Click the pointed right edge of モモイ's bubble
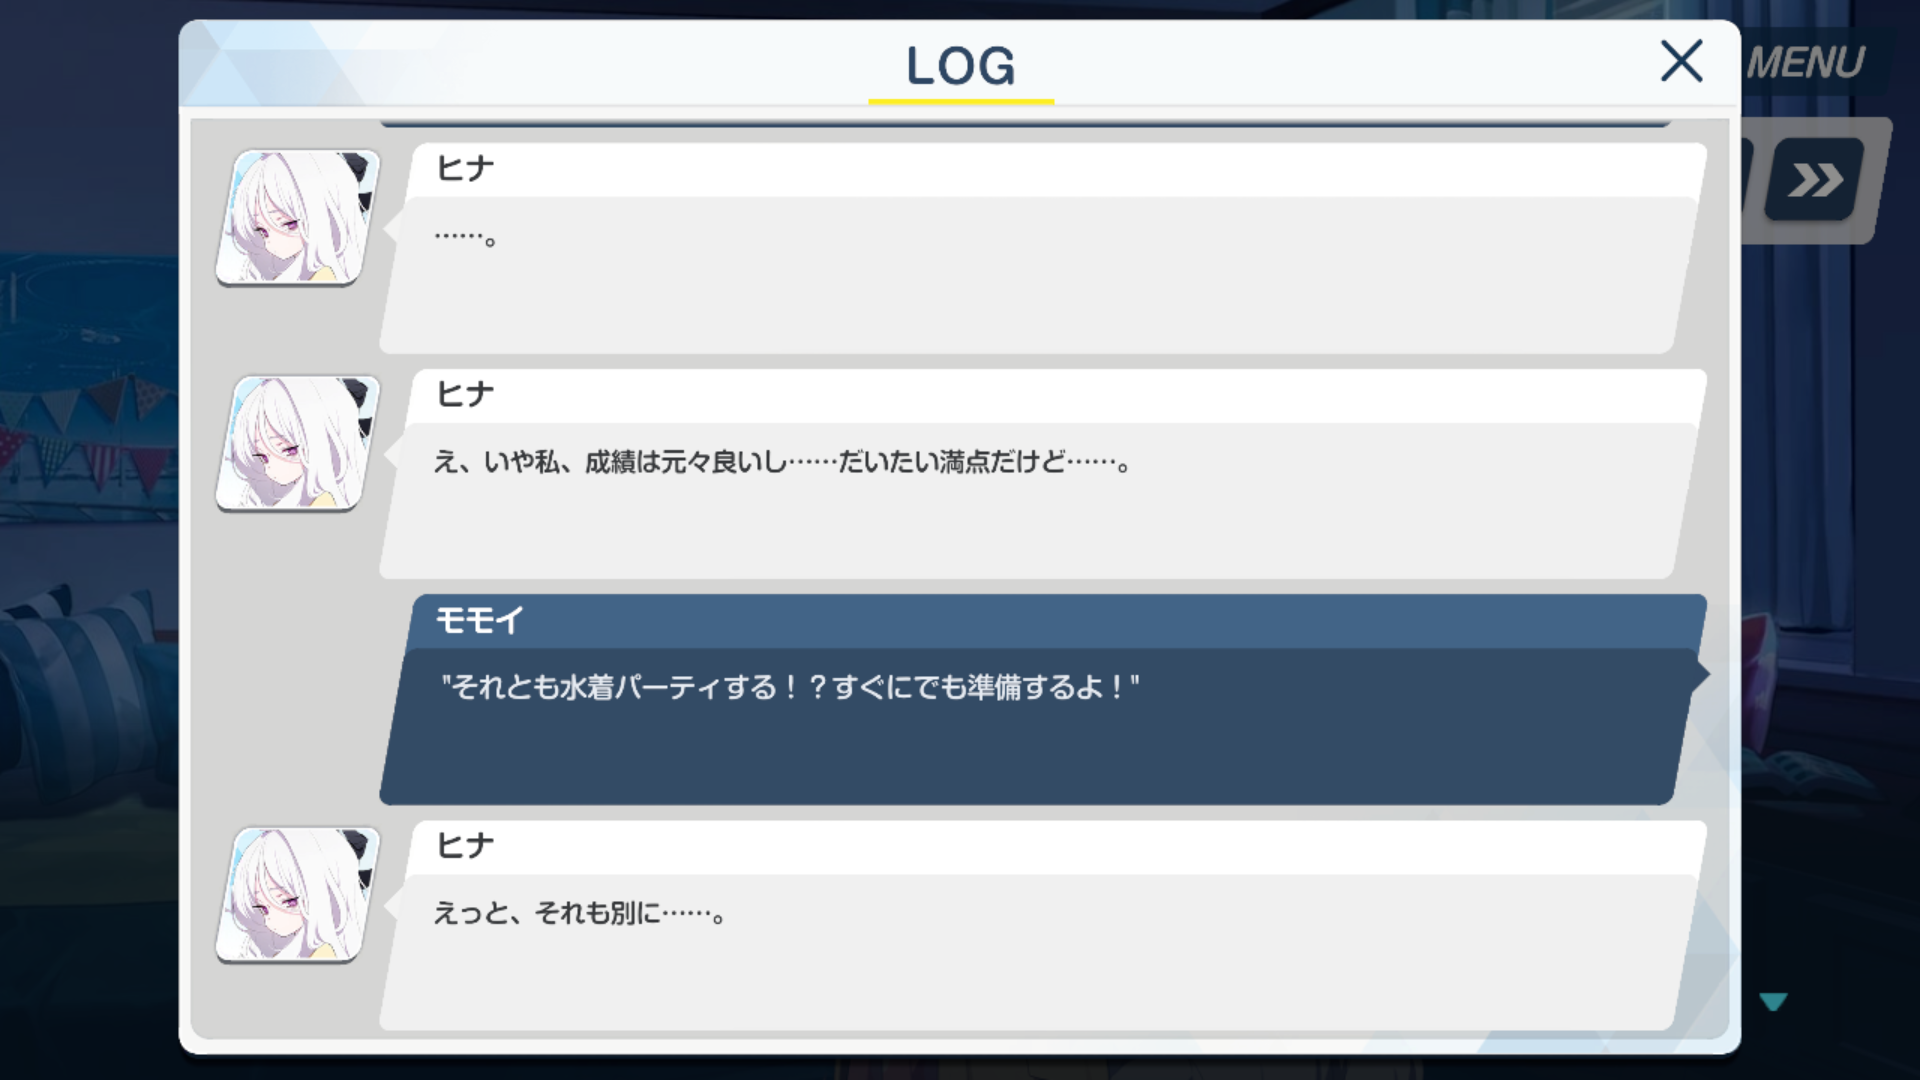 [x=1699, y=674]
